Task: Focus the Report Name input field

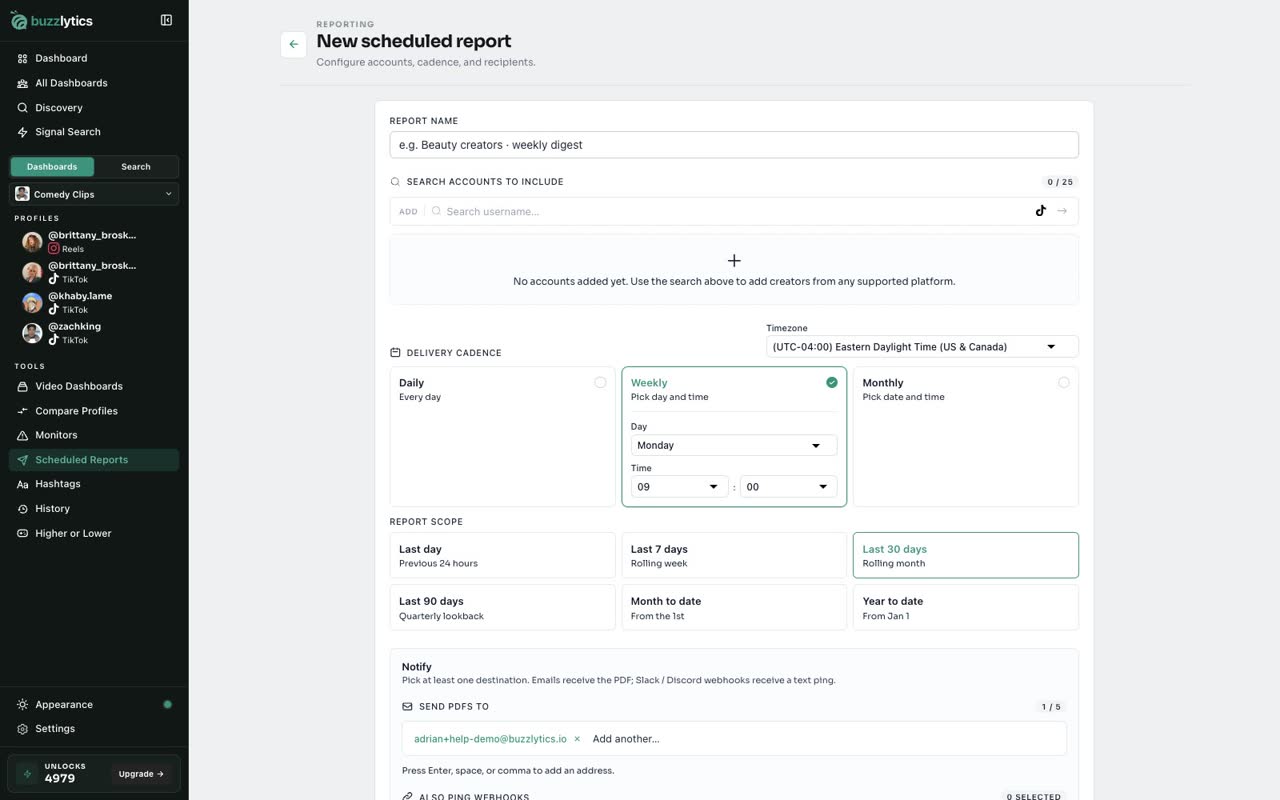Action: (734, 145)
